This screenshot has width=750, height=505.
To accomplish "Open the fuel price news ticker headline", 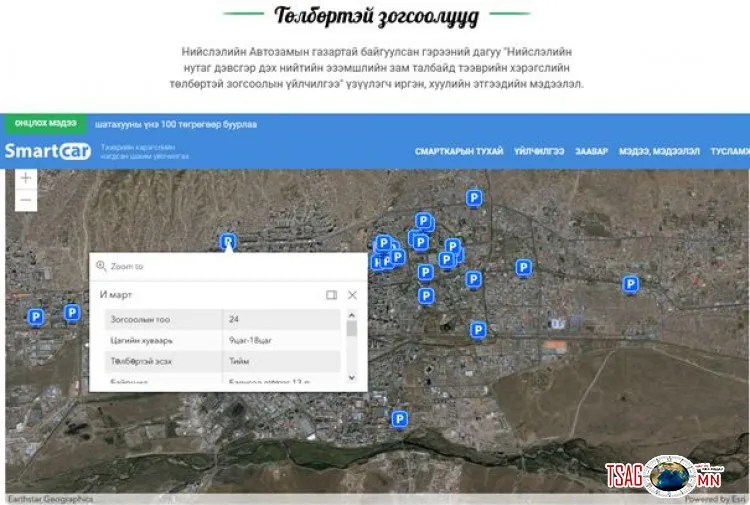I will click(176, 124).
